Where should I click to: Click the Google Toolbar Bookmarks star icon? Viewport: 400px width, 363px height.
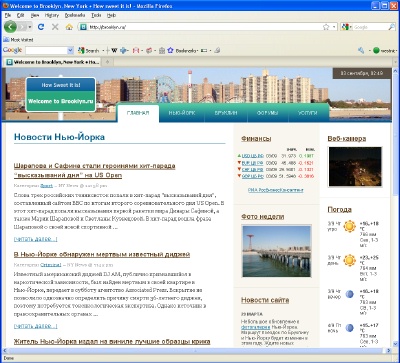point(171,50)
